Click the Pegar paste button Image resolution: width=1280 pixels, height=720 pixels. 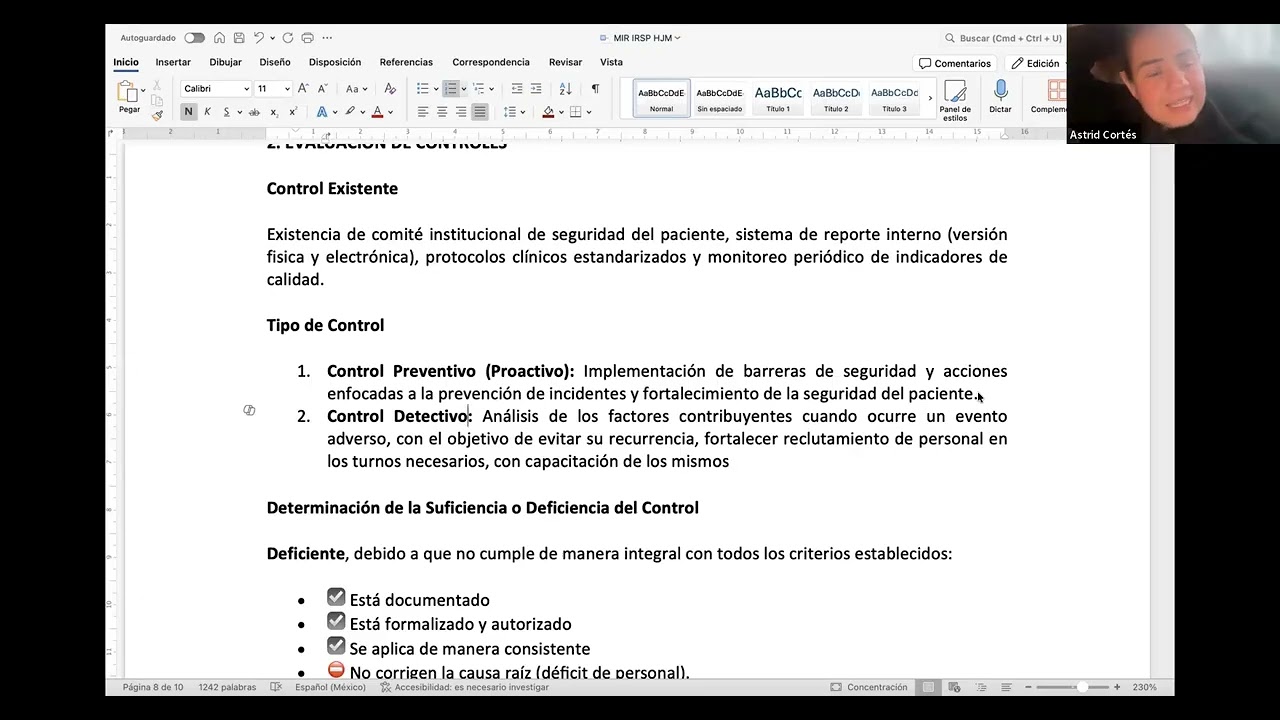click(129, 97)
